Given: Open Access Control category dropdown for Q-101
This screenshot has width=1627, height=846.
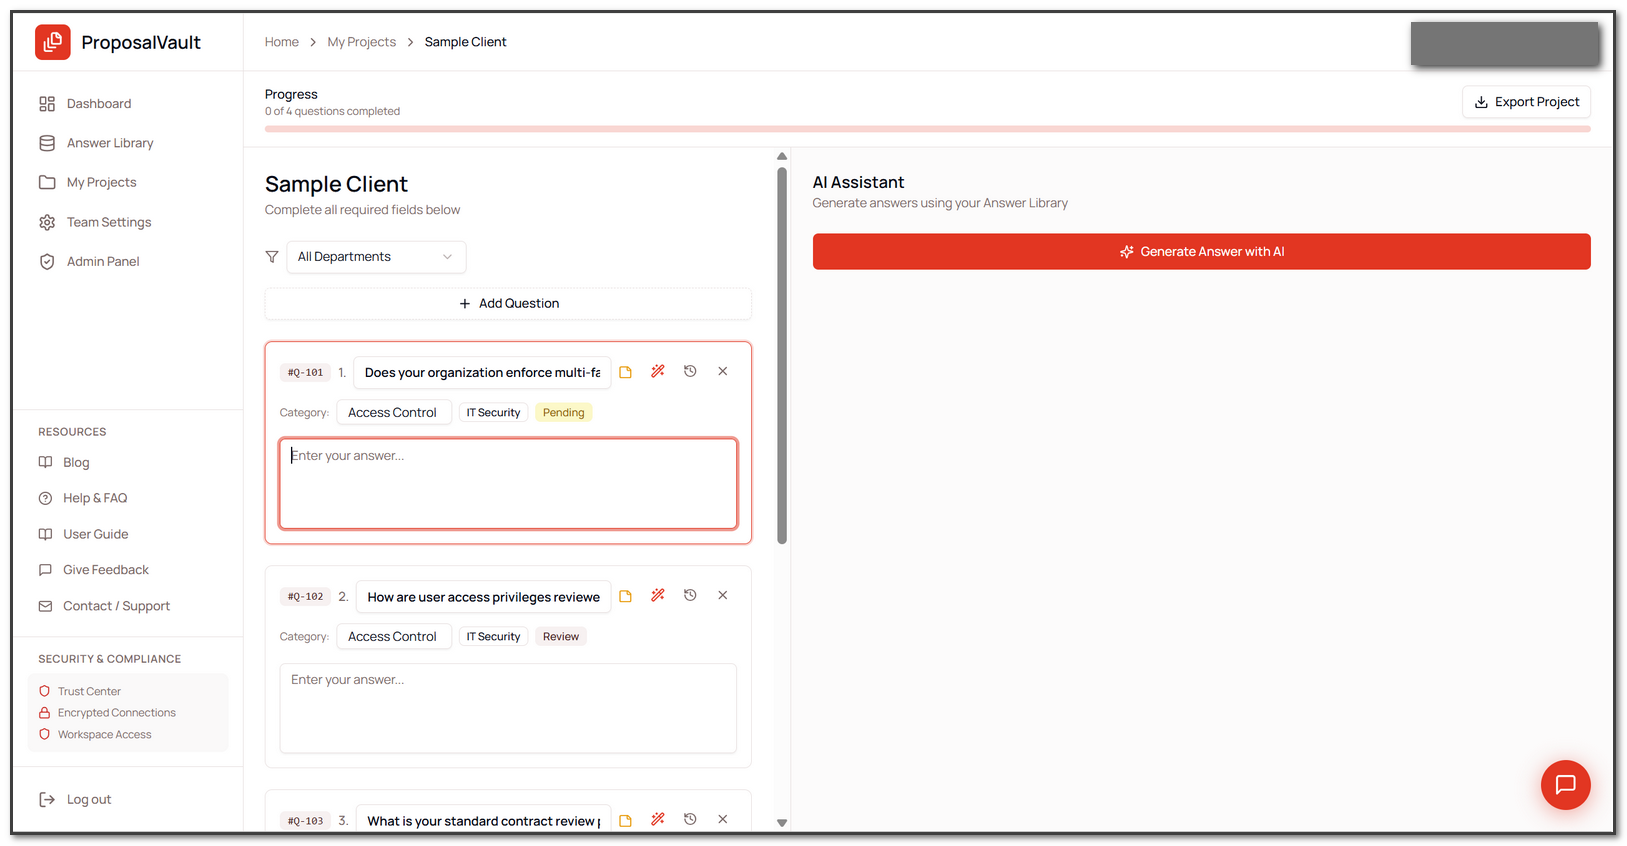Looking at the screenshot, I should [393, 413].
